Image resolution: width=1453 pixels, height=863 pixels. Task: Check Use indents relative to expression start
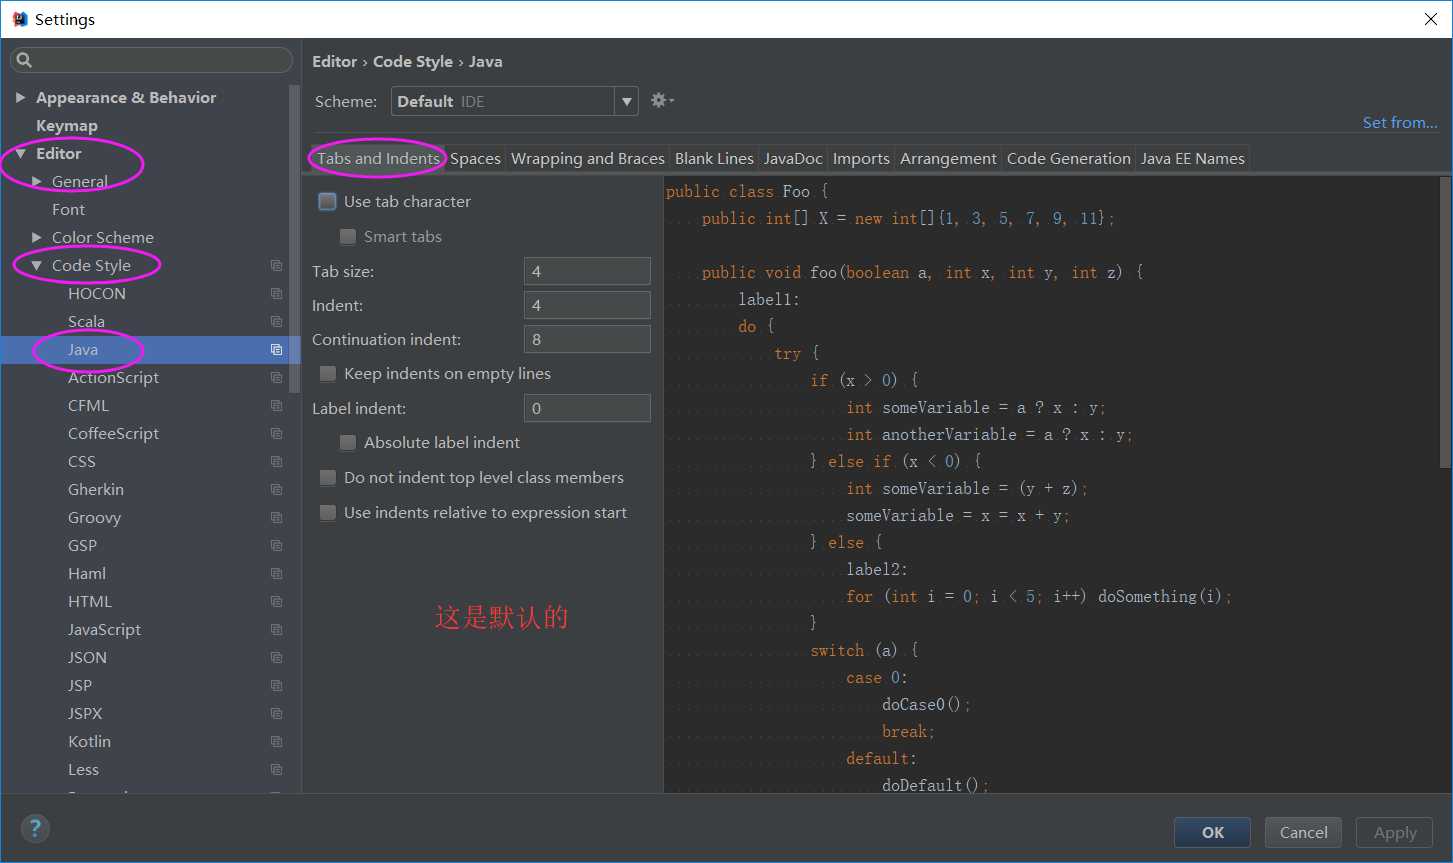pyautogui.click(x=327, y=513)
